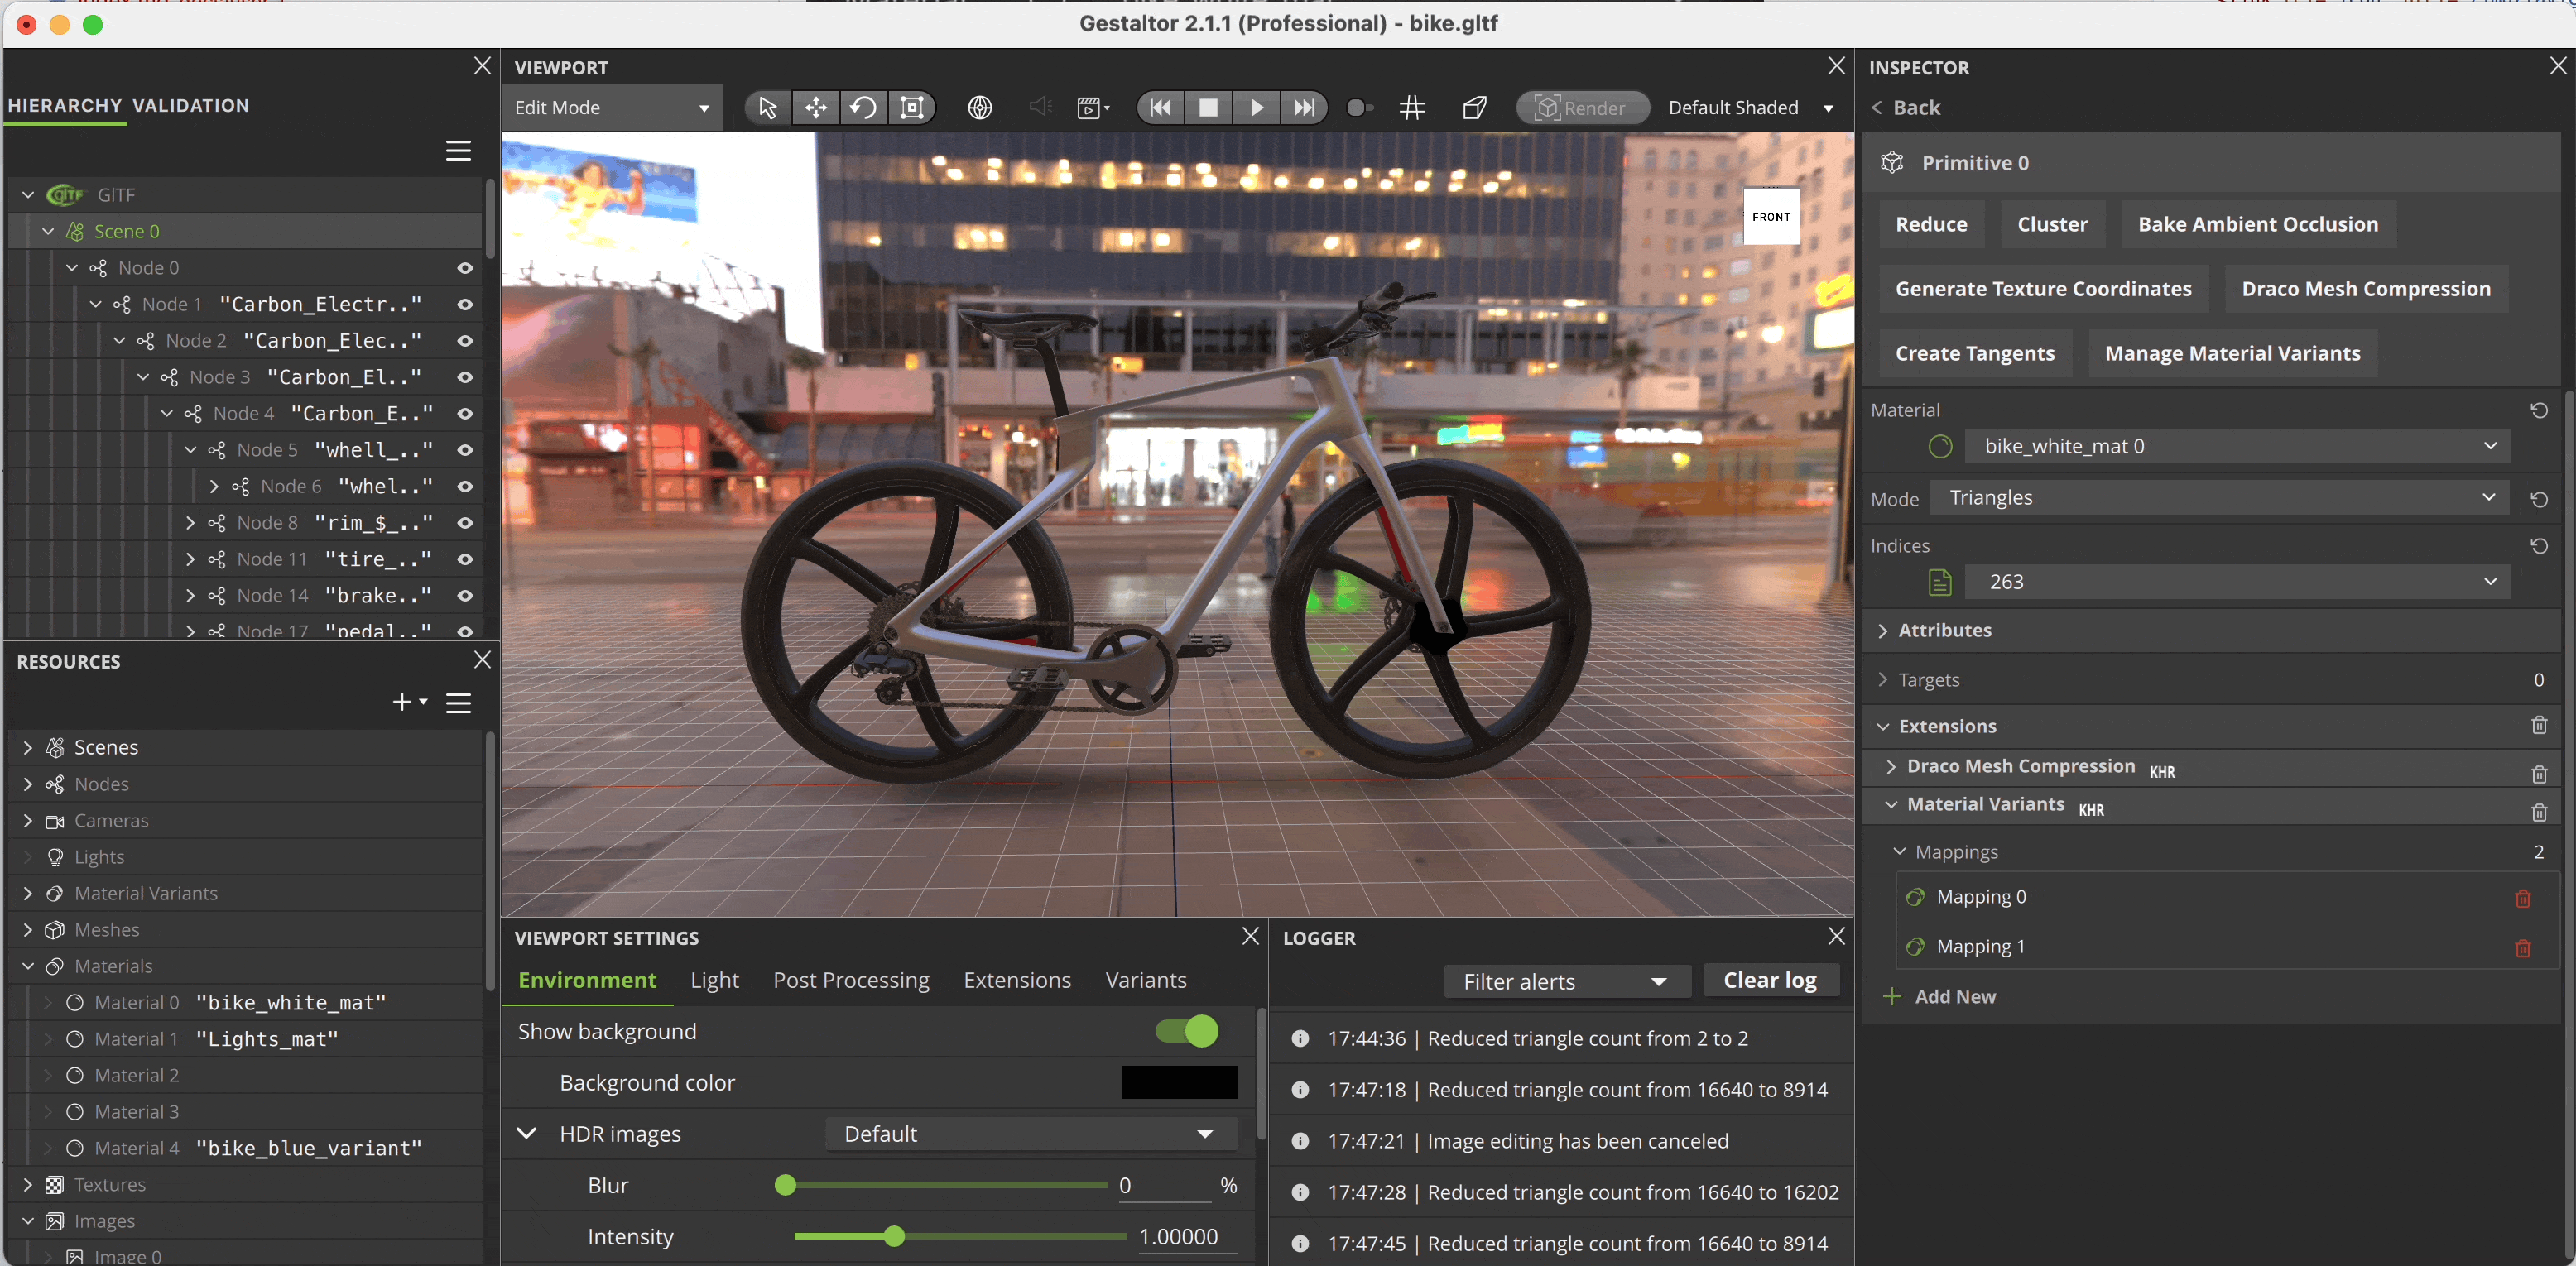Screen dimensions: 2576x1266
Task: Activate the scale tool in viewport toolbar
Action: [912, 108]
